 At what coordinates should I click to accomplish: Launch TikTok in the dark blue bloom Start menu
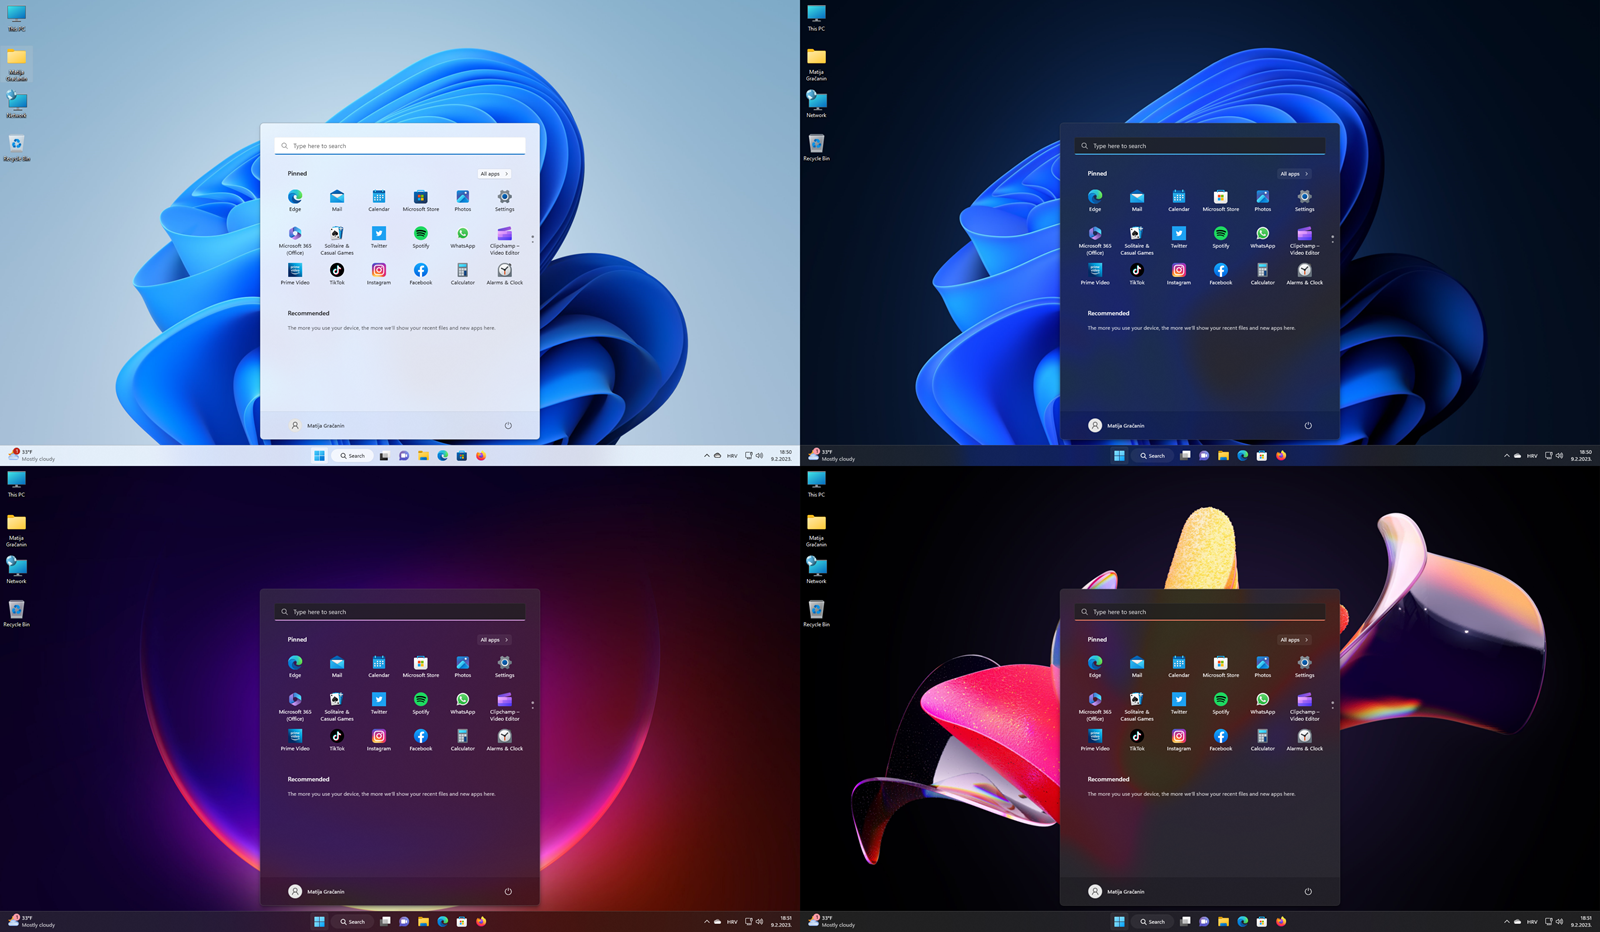[1137, 274]
